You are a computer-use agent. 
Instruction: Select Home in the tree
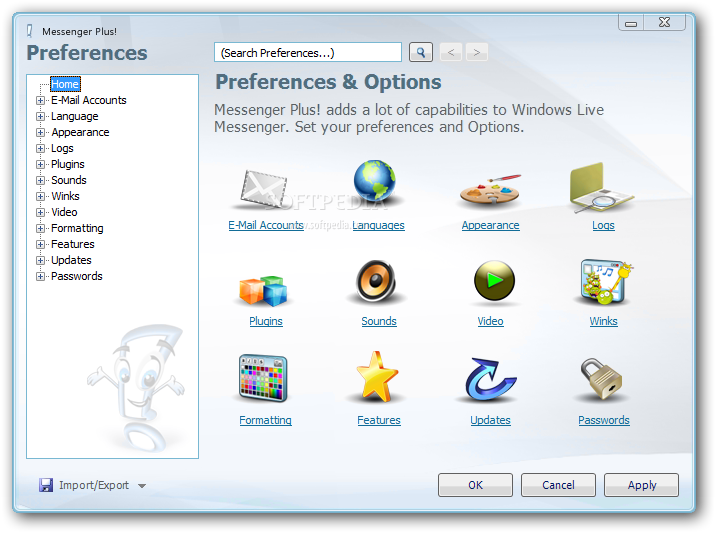65,84
